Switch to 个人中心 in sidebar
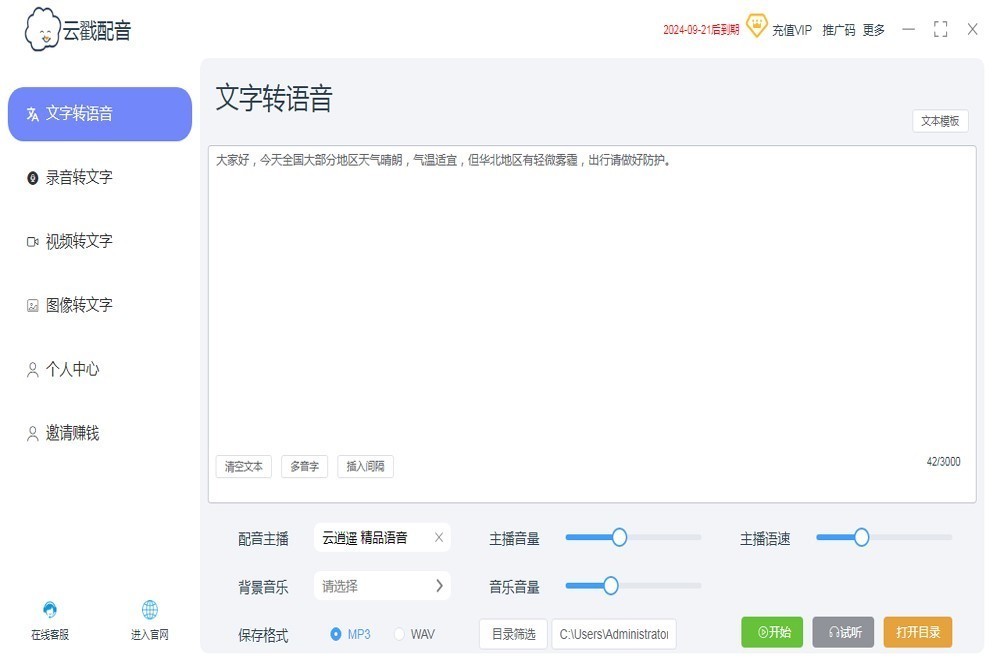1000x666 pixels. [x=72, y=369]
